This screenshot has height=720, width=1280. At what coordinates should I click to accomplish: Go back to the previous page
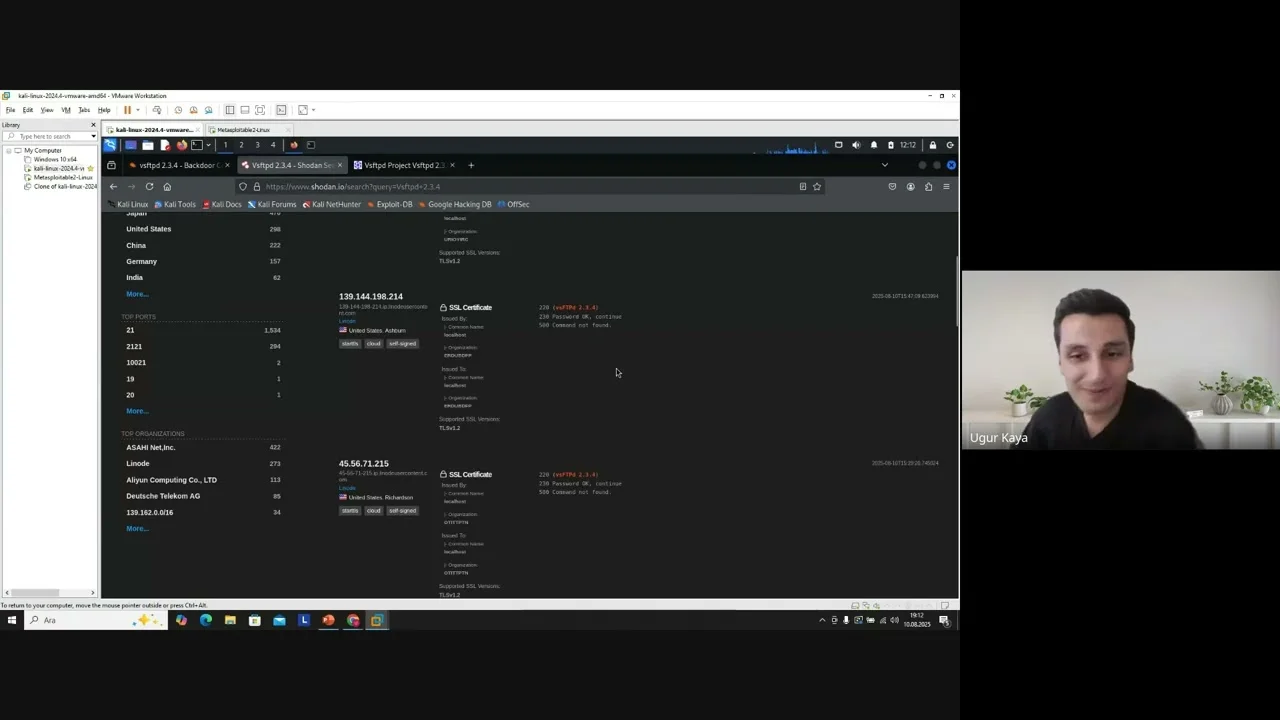(113, 187)
